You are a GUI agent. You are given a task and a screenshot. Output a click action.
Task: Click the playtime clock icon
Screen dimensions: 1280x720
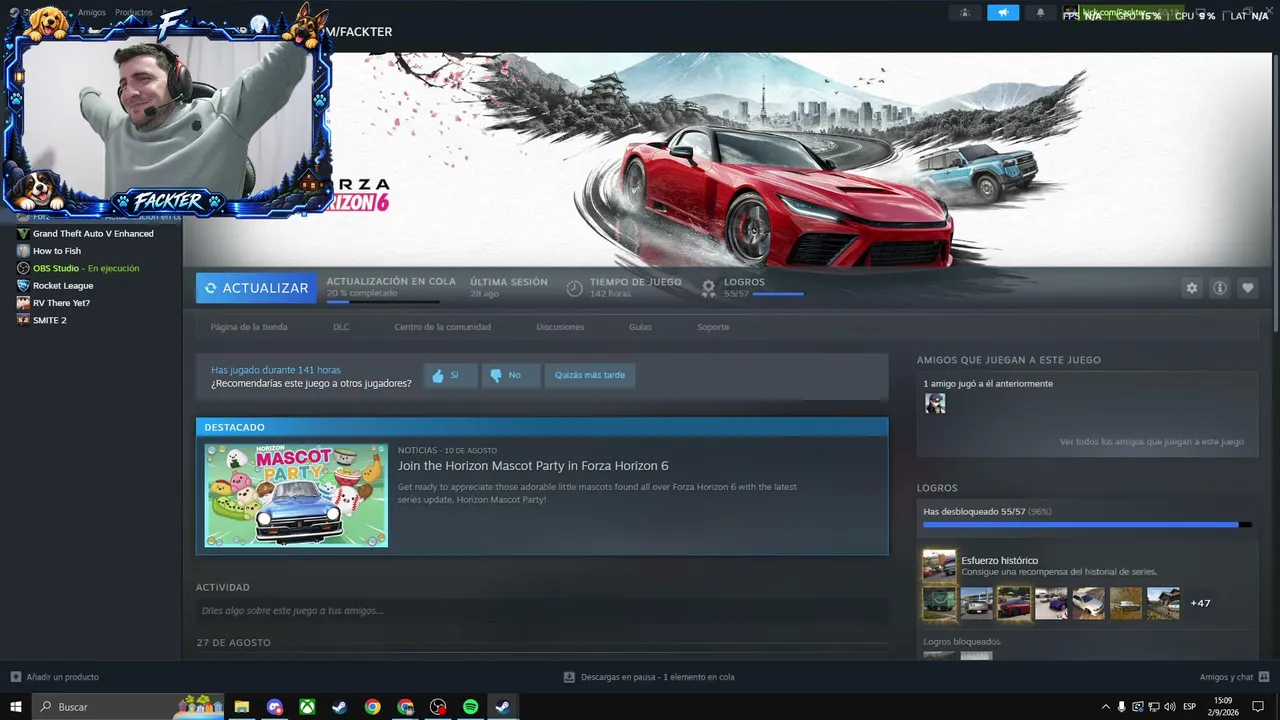pos(574,288)
